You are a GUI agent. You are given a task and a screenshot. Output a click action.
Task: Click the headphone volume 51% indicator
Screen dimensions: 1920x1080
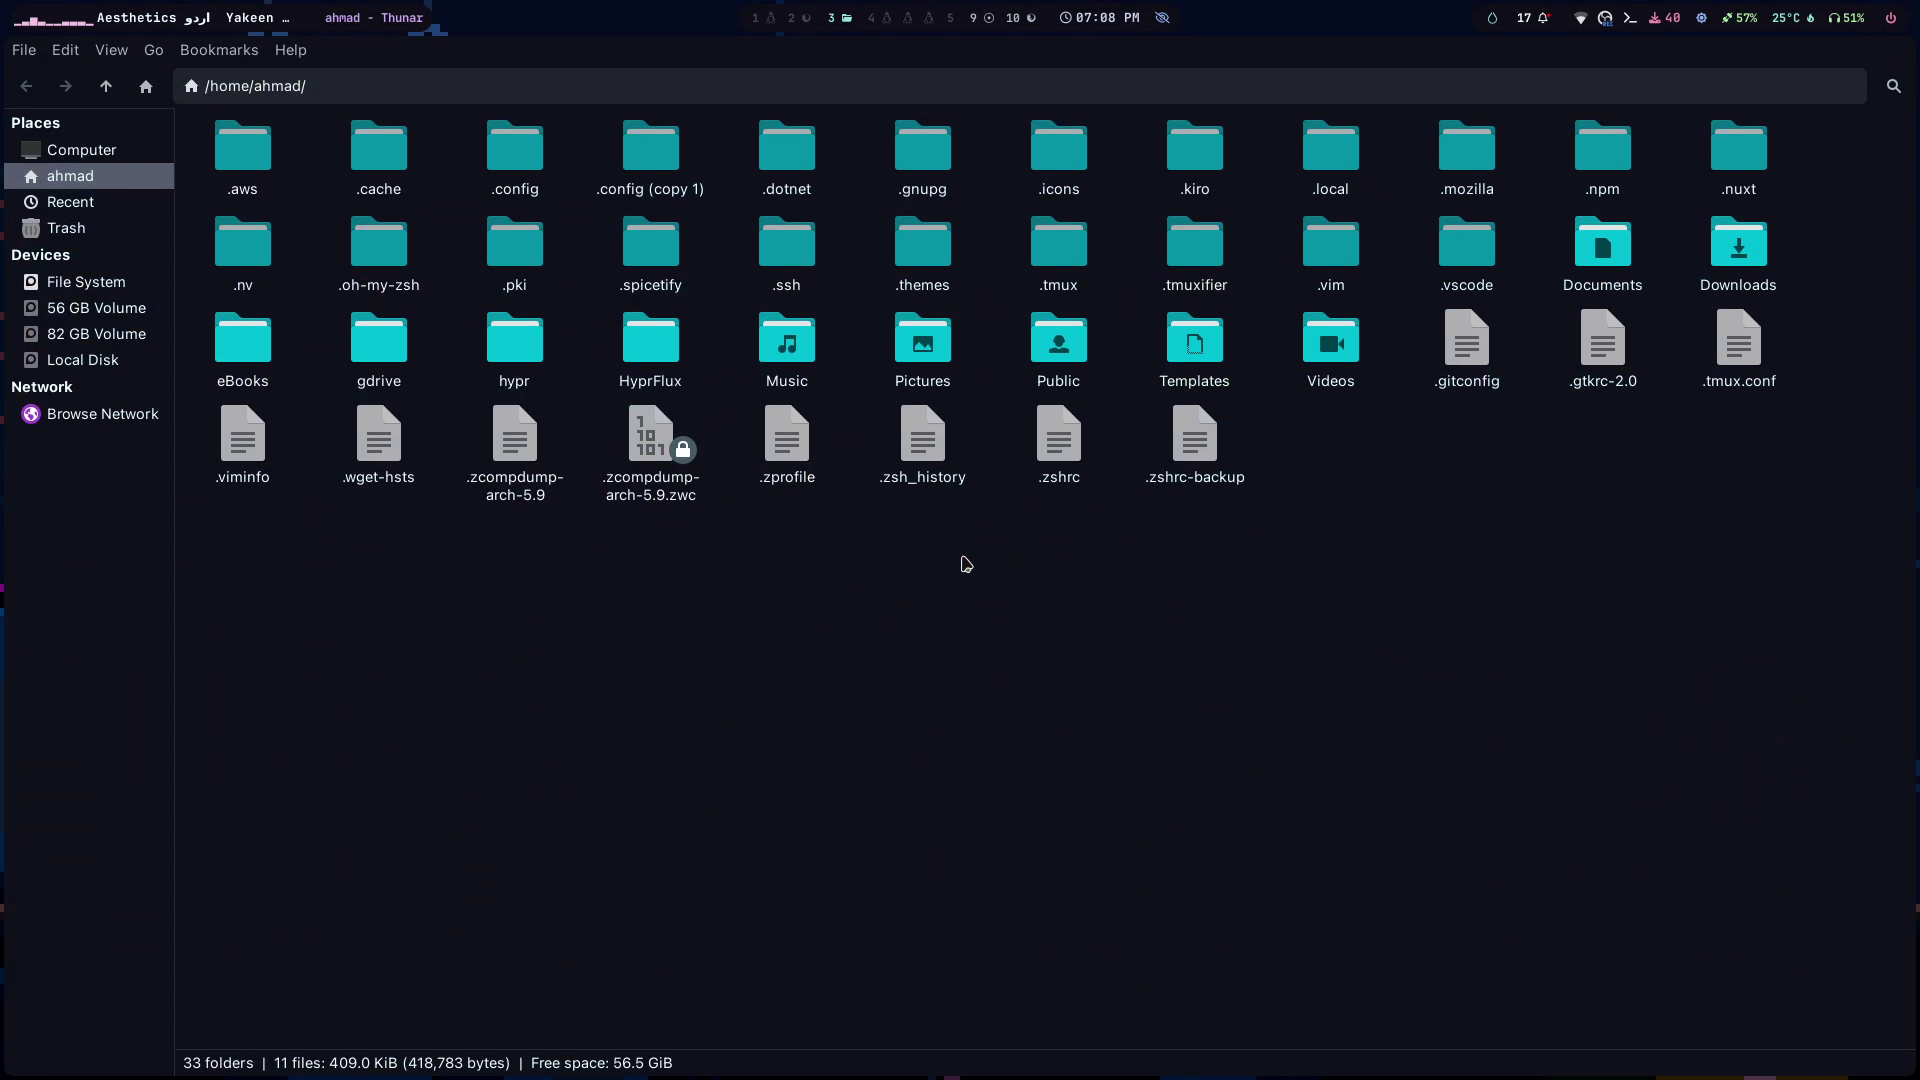tap(1846, 18)
